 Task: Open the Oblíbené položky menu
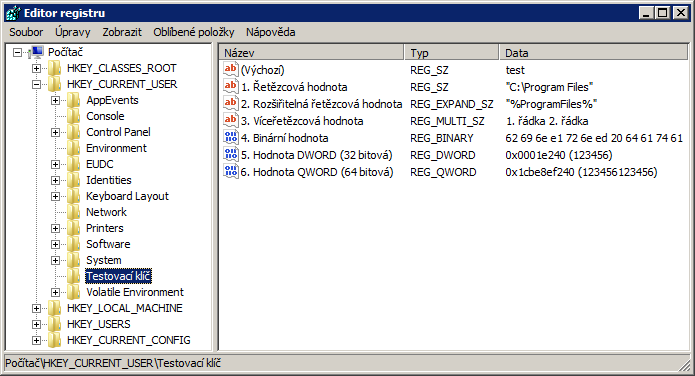(x=194, y=32)
